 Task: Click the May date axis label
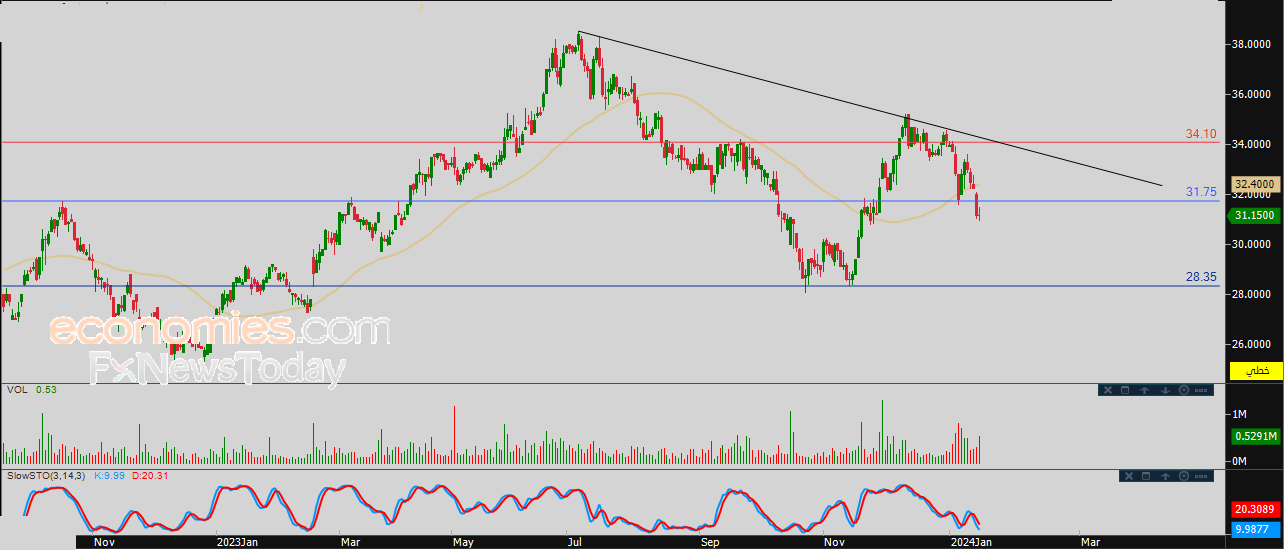point(463,542)
